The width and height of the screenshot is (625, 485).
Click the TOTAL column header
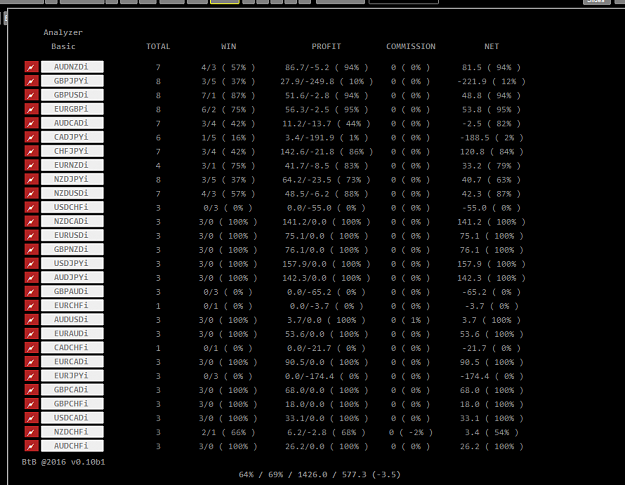pos(158,46)
